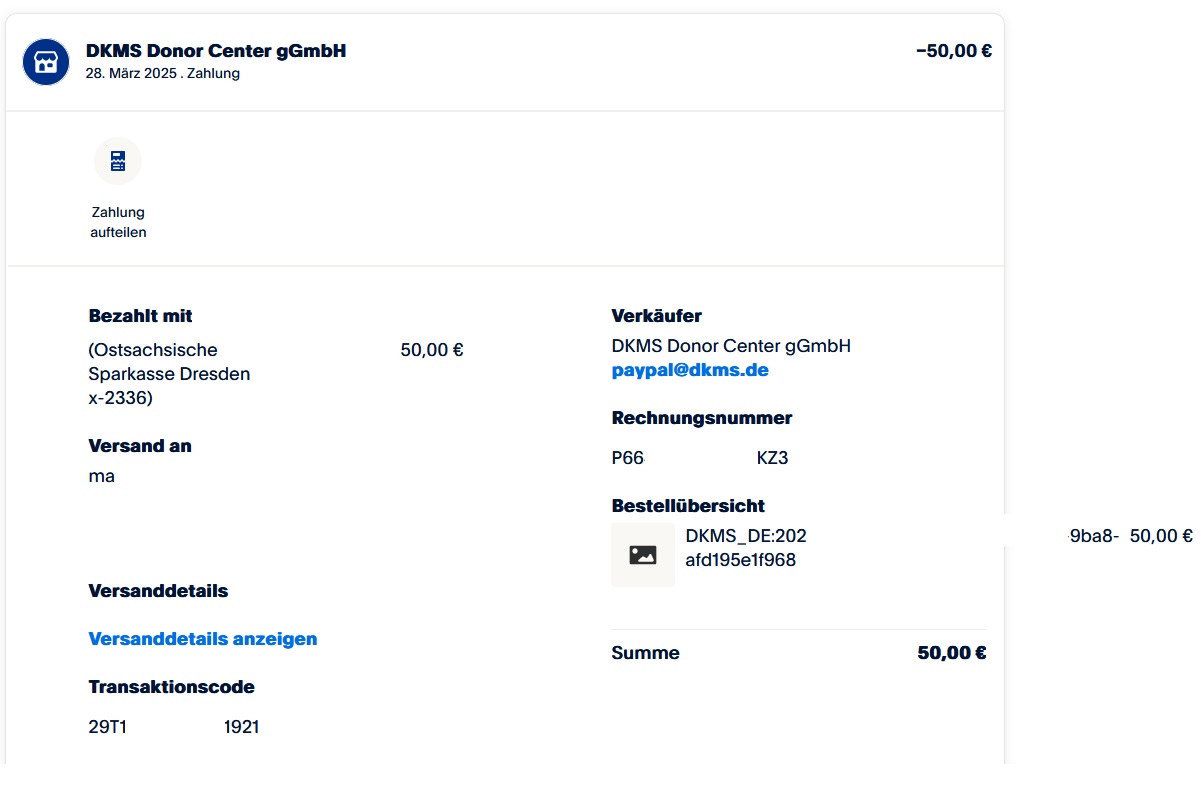Click the invoice number starting with P66
Screen dimensions: 1201x792
700,458
